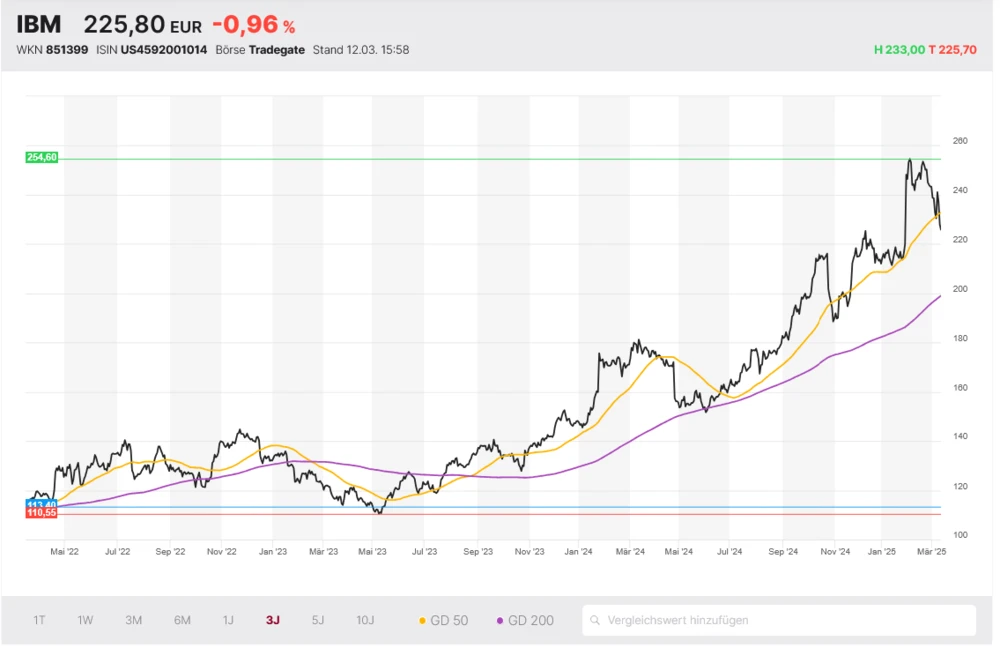Screen dimensions: 1000x648
Task: Click the red 110,55 low marker
Action: (42, 512)
